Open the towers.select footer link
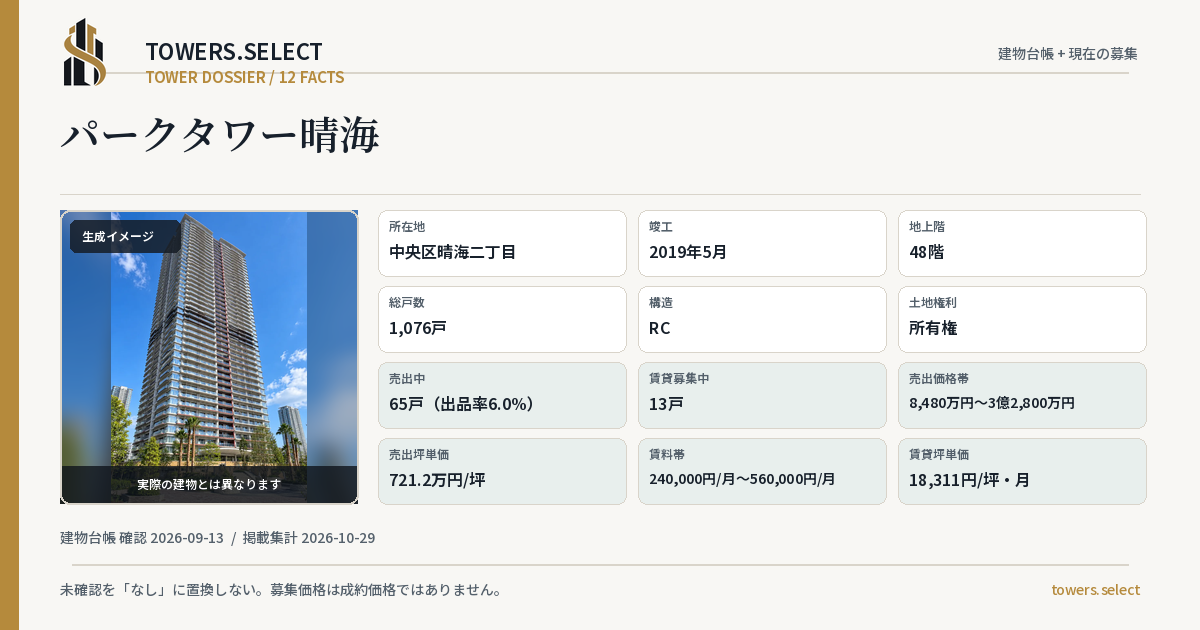This screenshot has width=1200, height=630. (x=1095, y=590)
